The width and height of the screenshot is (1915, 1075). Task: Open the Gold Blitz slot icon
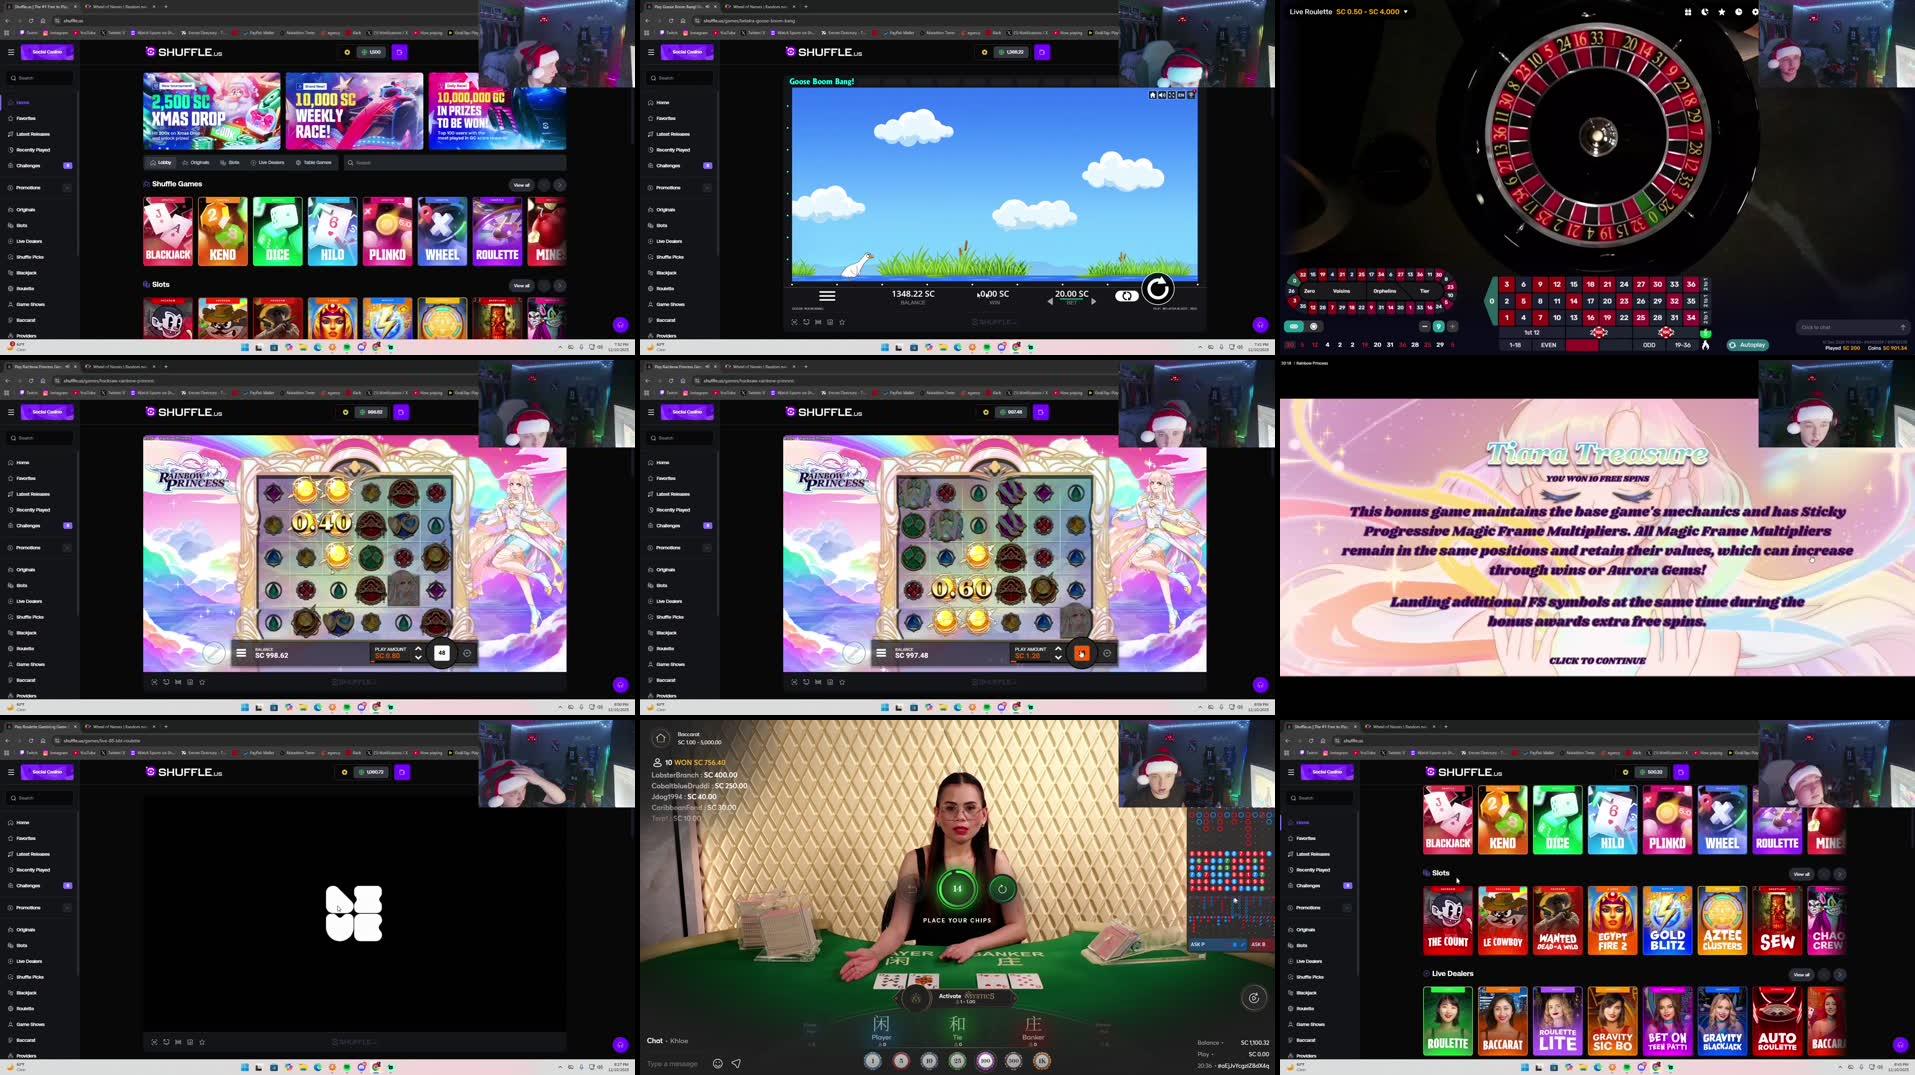(1667, 920)
